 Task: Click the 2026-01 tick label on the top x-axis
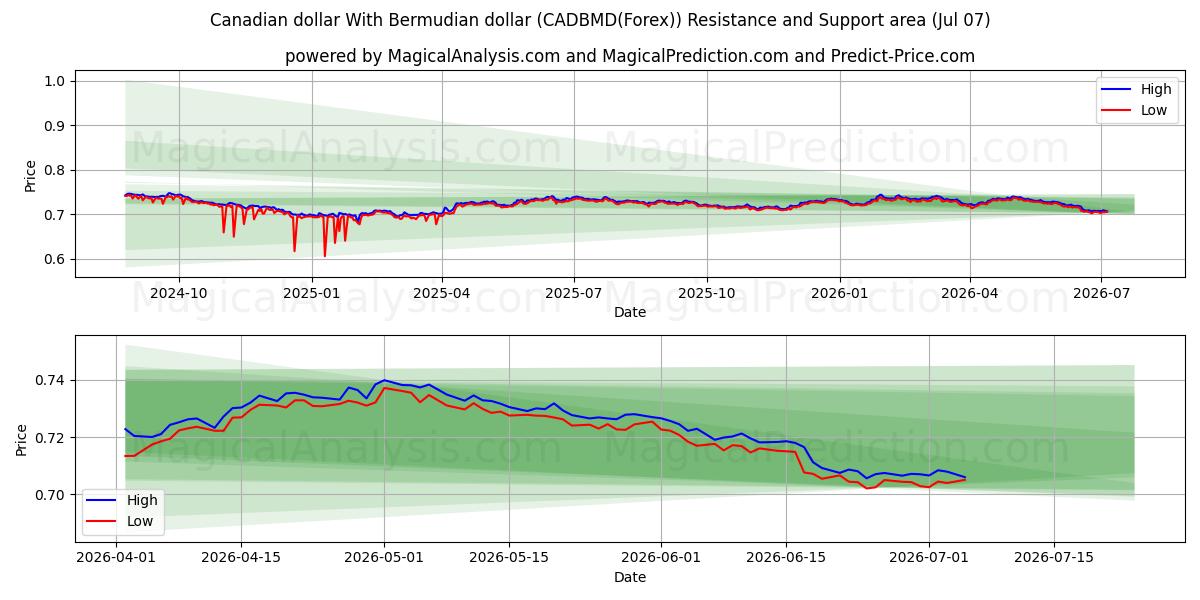click(840, 294)
